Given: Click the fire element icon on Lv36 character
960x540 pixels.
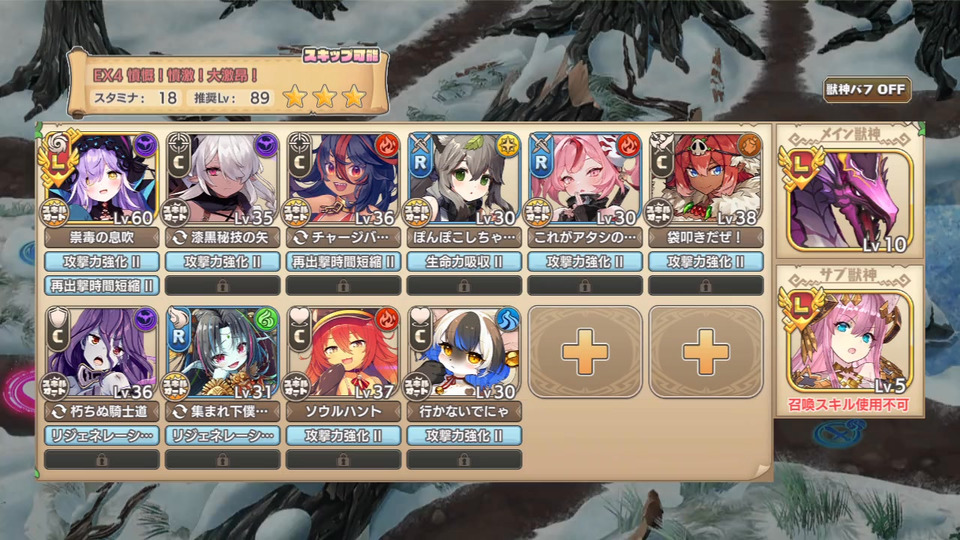Looking at the screenshot, I should (386, 146).
